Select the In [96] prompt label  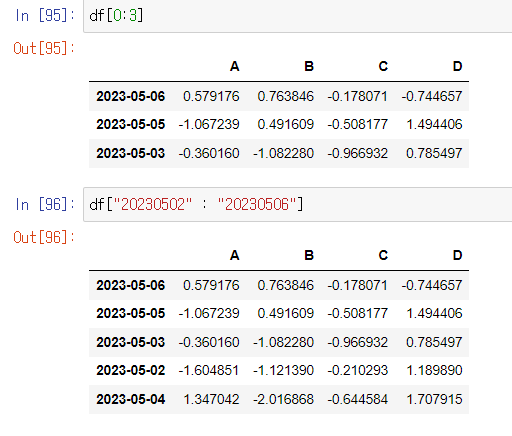pos(45,204)
